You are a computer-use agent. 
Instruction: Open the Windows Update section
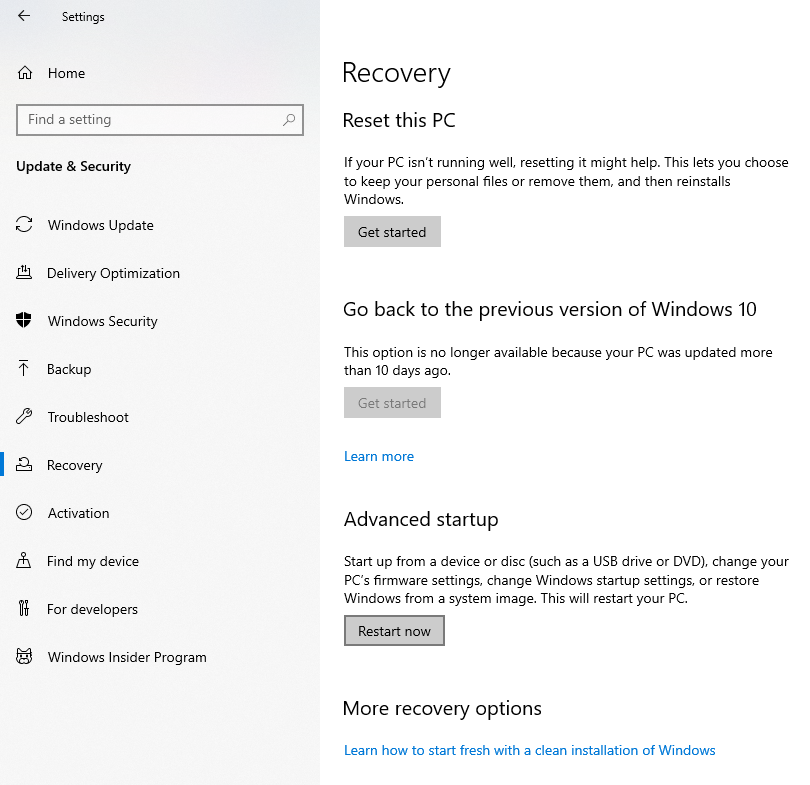(x=101, y=225)
